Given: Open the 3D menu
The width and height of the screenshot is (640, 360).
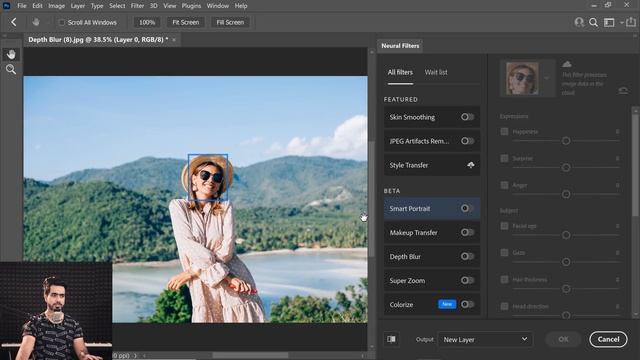Looking at the screenshot, I should [x=153, y=6].
